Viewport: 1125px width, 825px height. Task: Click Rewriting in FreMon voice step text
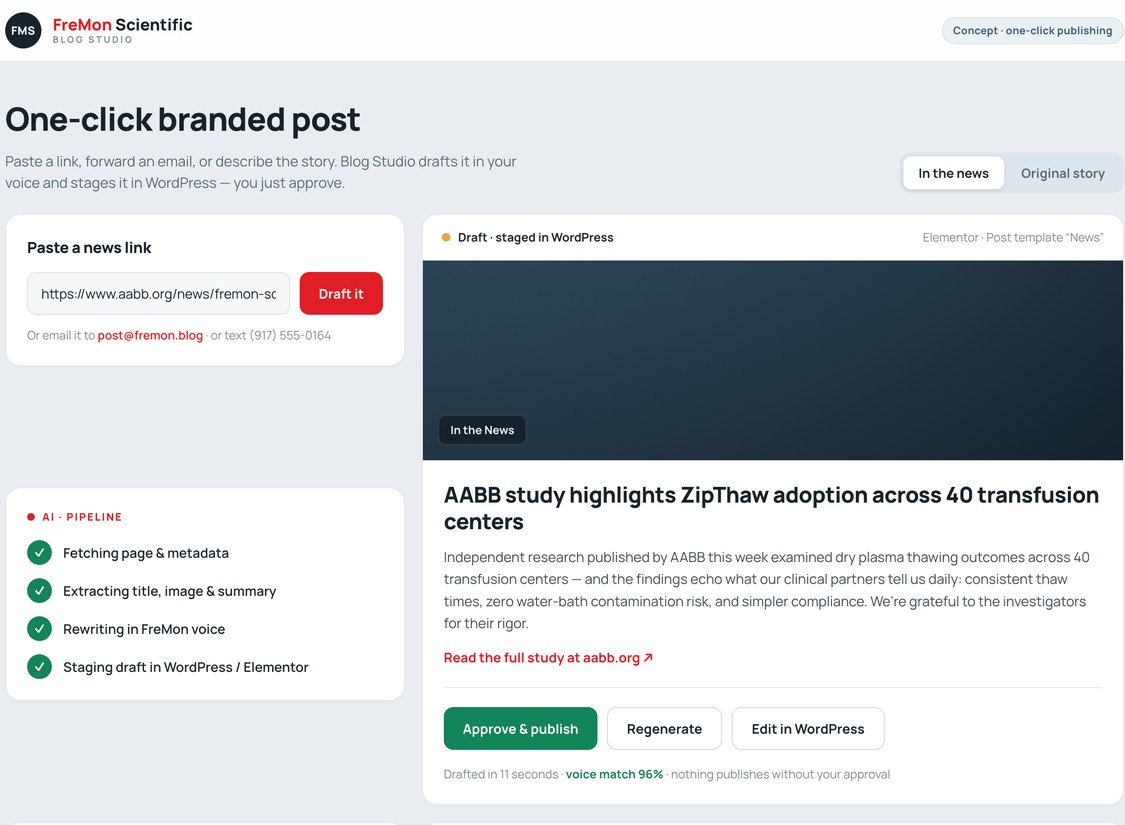144,629
